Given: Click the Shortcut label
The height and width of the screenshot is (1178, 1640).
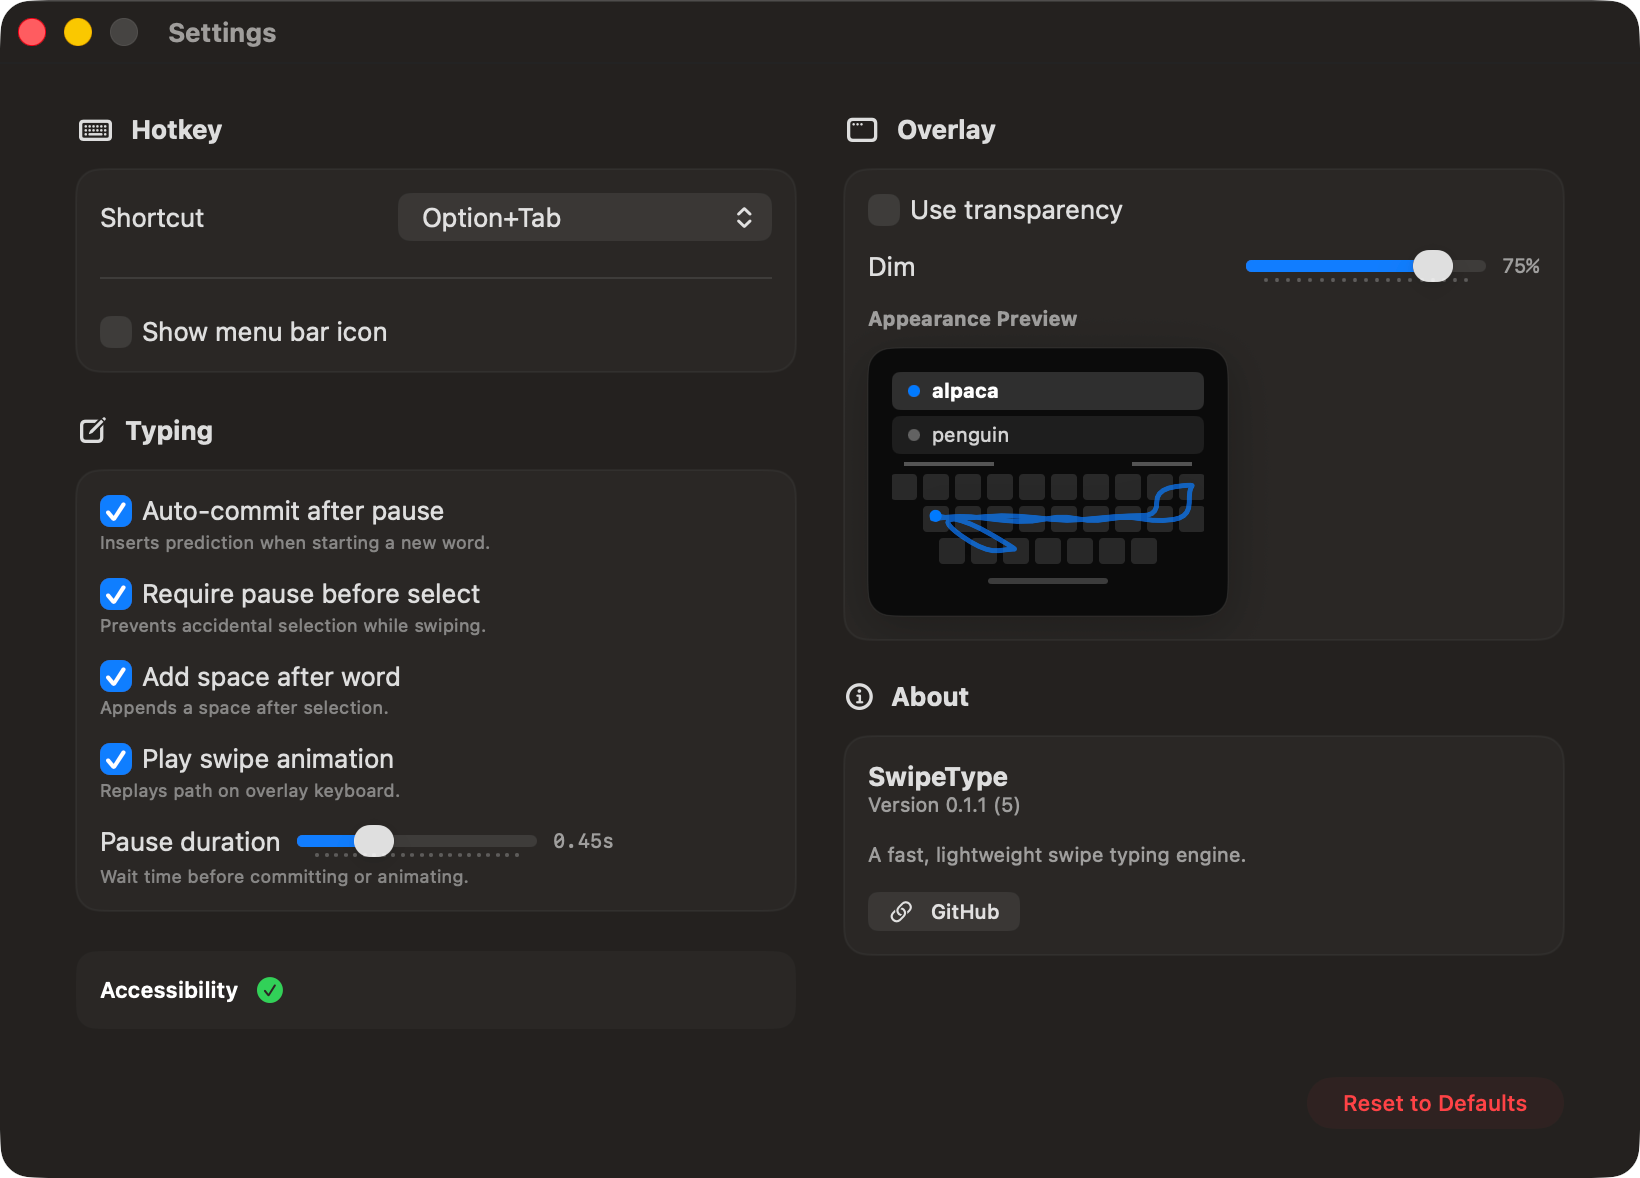Looking at the screenshot, I should point(152,218).
